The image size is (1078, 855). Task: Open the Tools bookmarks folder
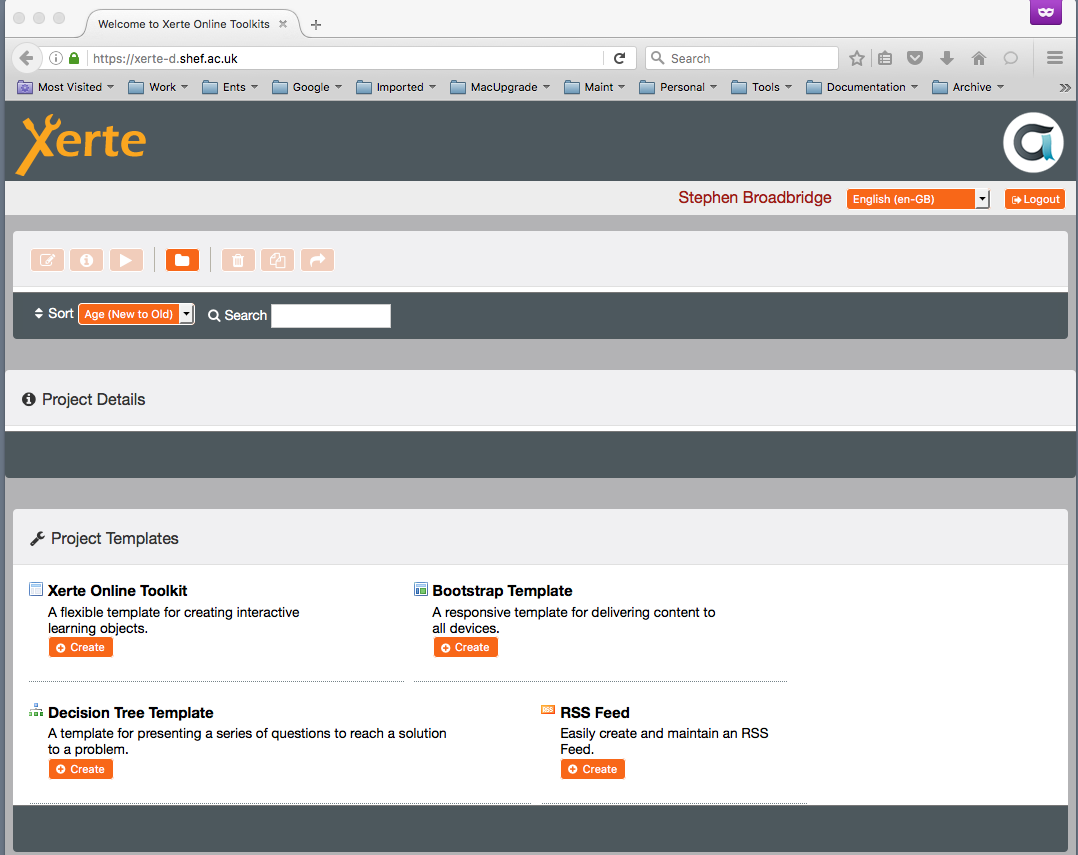(x=762, y=87)
